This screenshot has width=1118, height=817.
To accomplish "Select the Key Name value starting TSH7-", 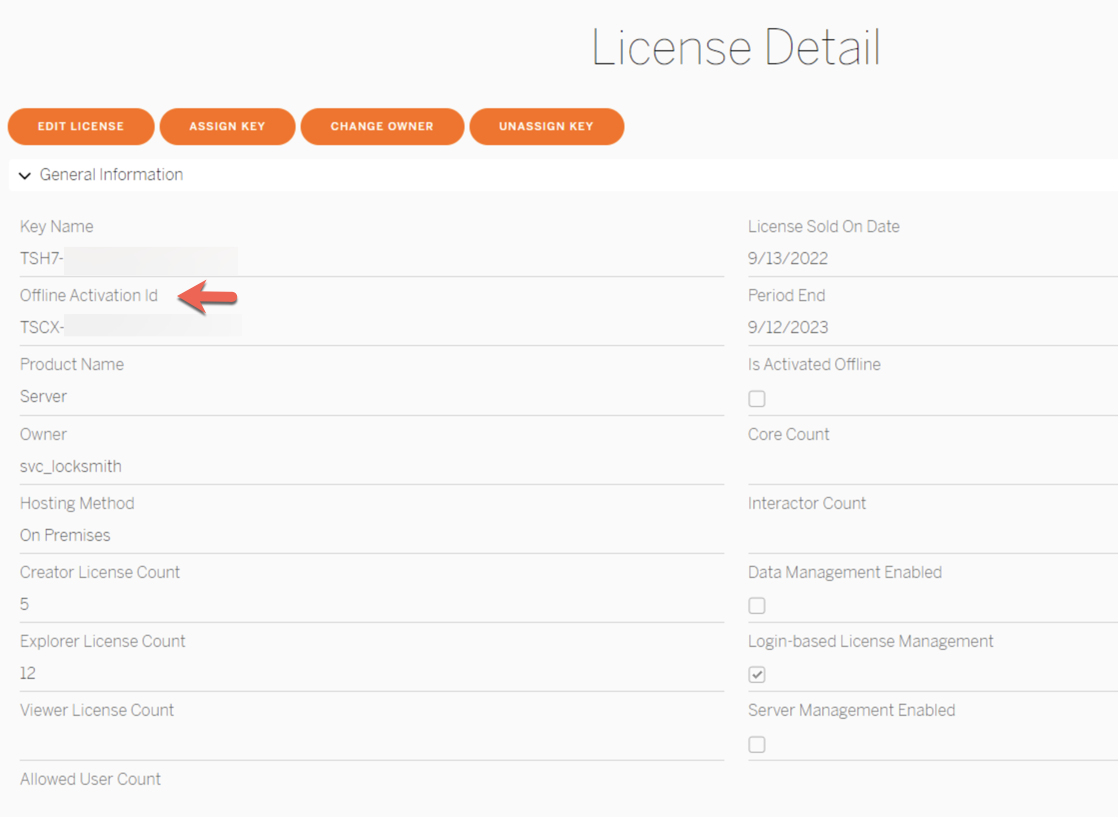I will coord(42,259).
